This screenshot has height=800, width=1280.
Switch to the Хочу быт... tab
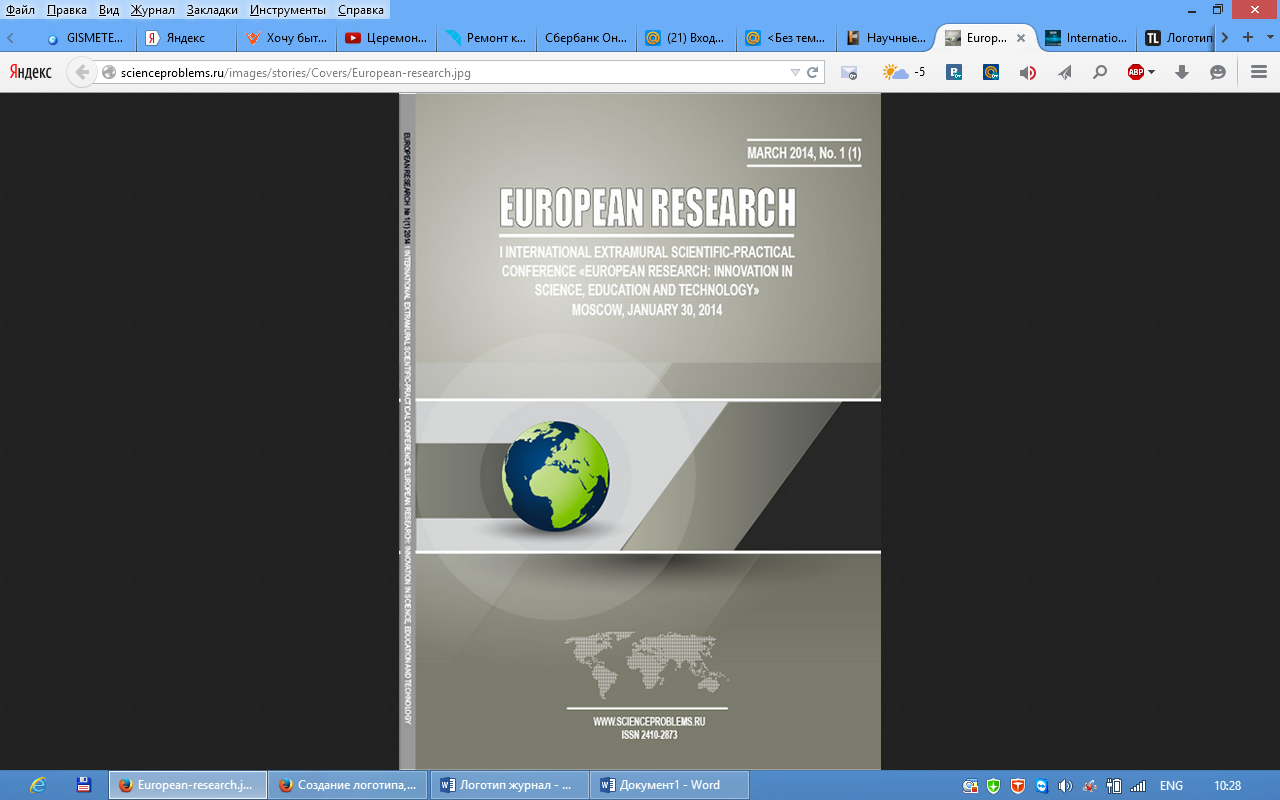point(285,38)
